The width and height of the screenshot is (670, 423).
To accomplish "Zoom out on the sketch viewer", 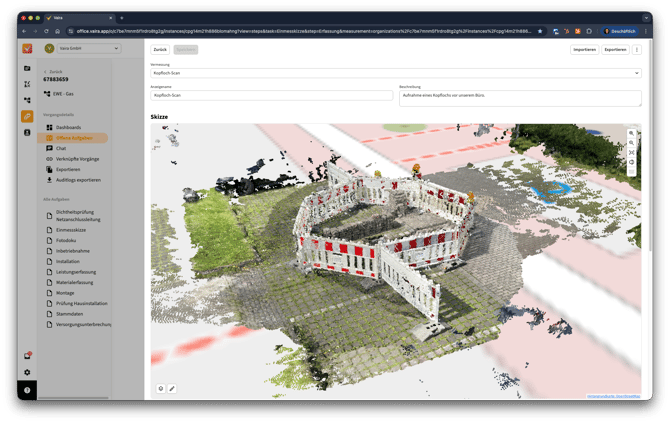I will 631,143.
